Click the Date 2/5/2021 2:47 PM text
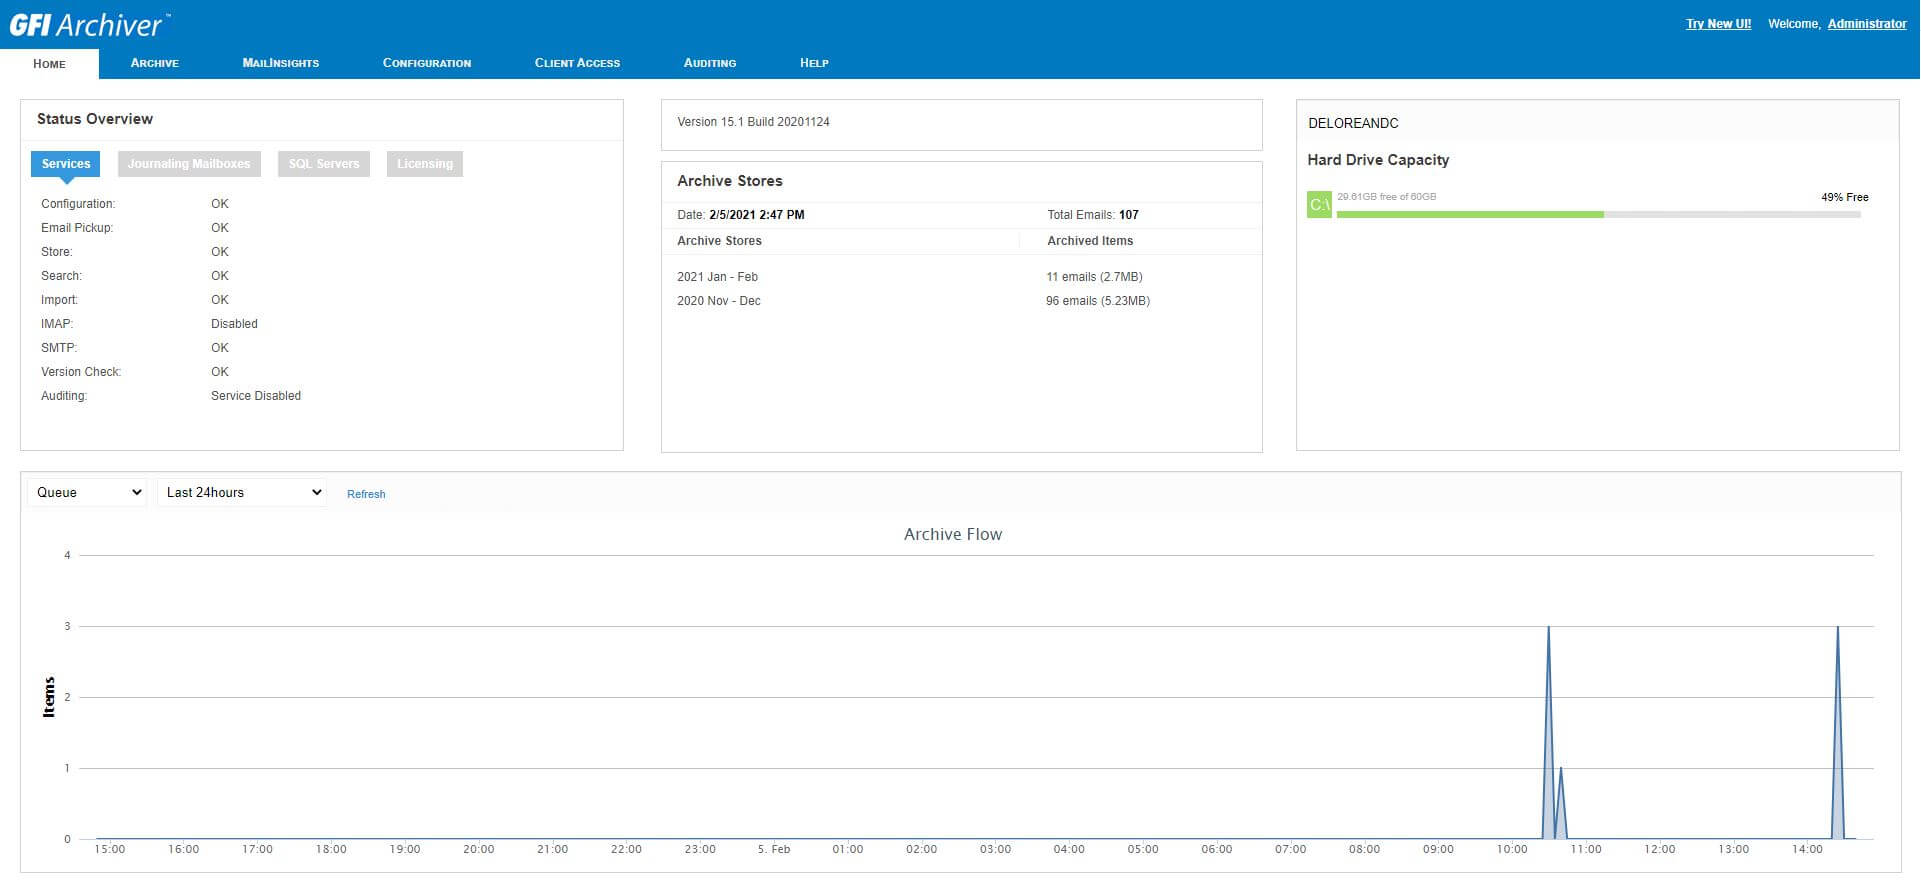 point(741,215)
